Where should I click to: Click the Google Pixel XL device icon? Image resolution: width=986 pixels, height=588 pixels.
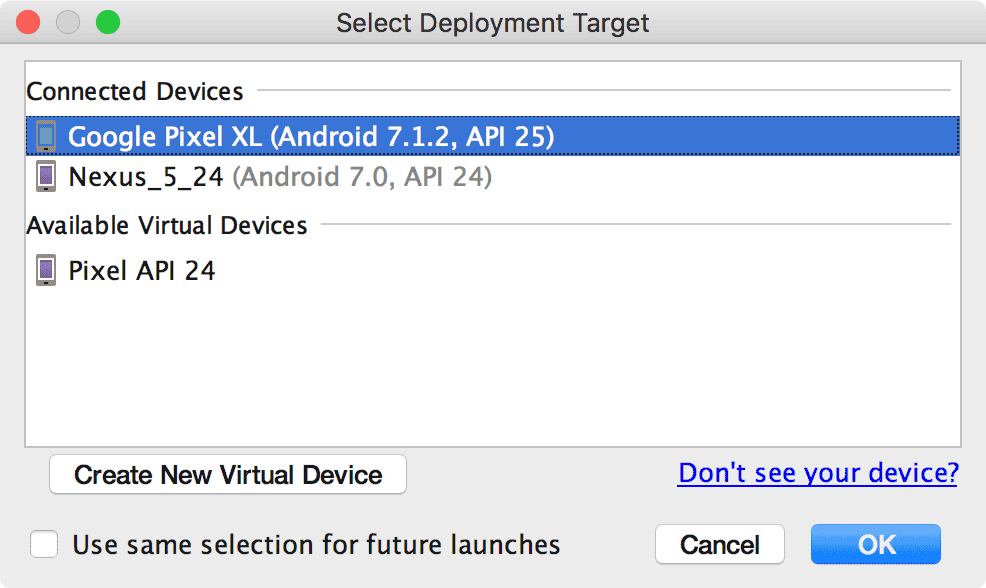46,136
